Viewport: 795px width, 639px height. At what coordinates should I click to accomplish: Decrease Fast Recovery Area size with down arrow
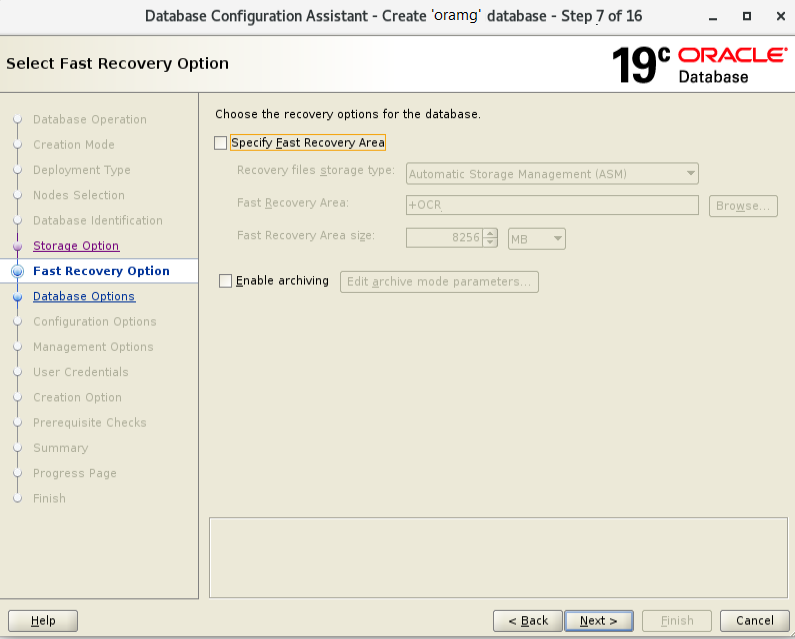[x=490, y=242]
